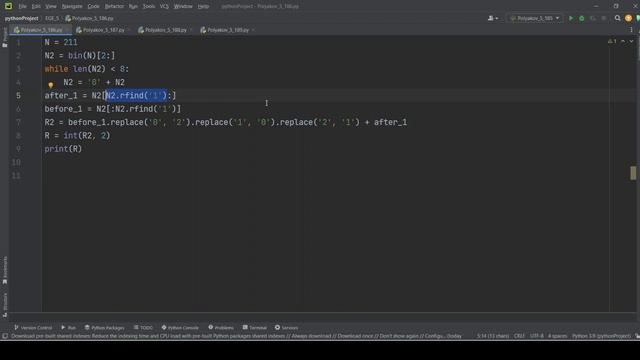Click the orange IDE updates icon
Viewport: 640px width, 360px height.
[x=629, y=18]
